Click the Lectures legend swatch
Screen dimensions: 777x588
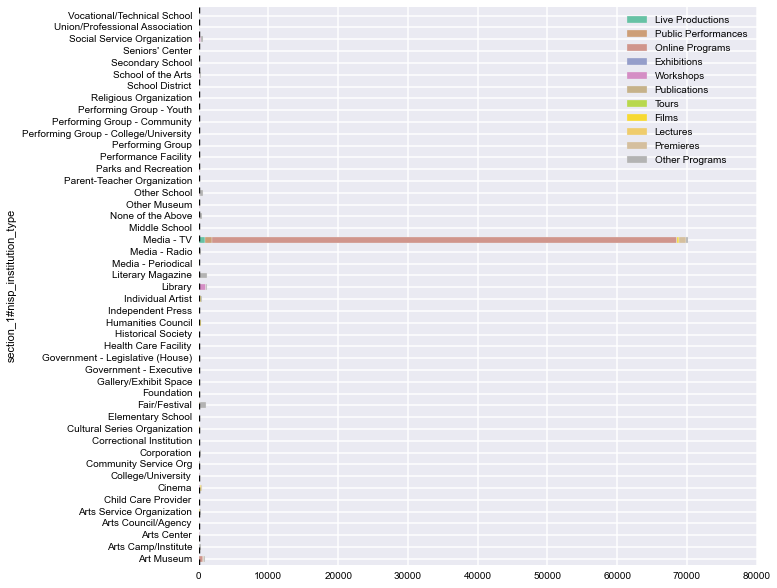[637, 132]
